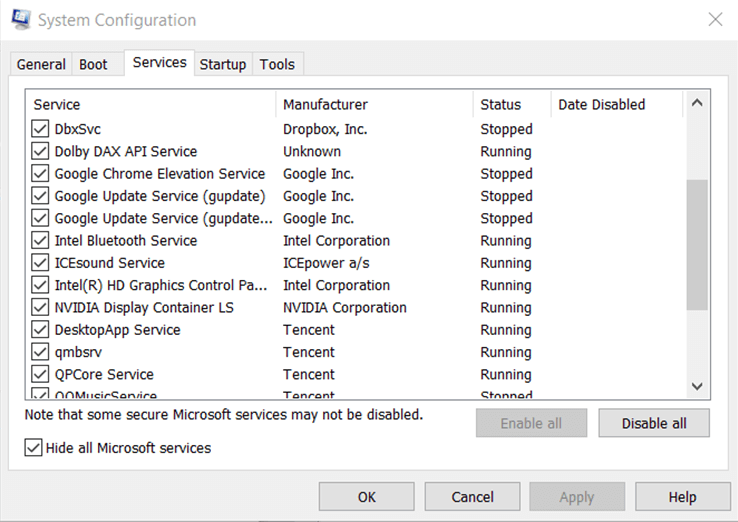Select the Dropbox, Inc. manufacturer cell
Image resolution: width=738 pixels, height=522 pixels.
point(325,129)
